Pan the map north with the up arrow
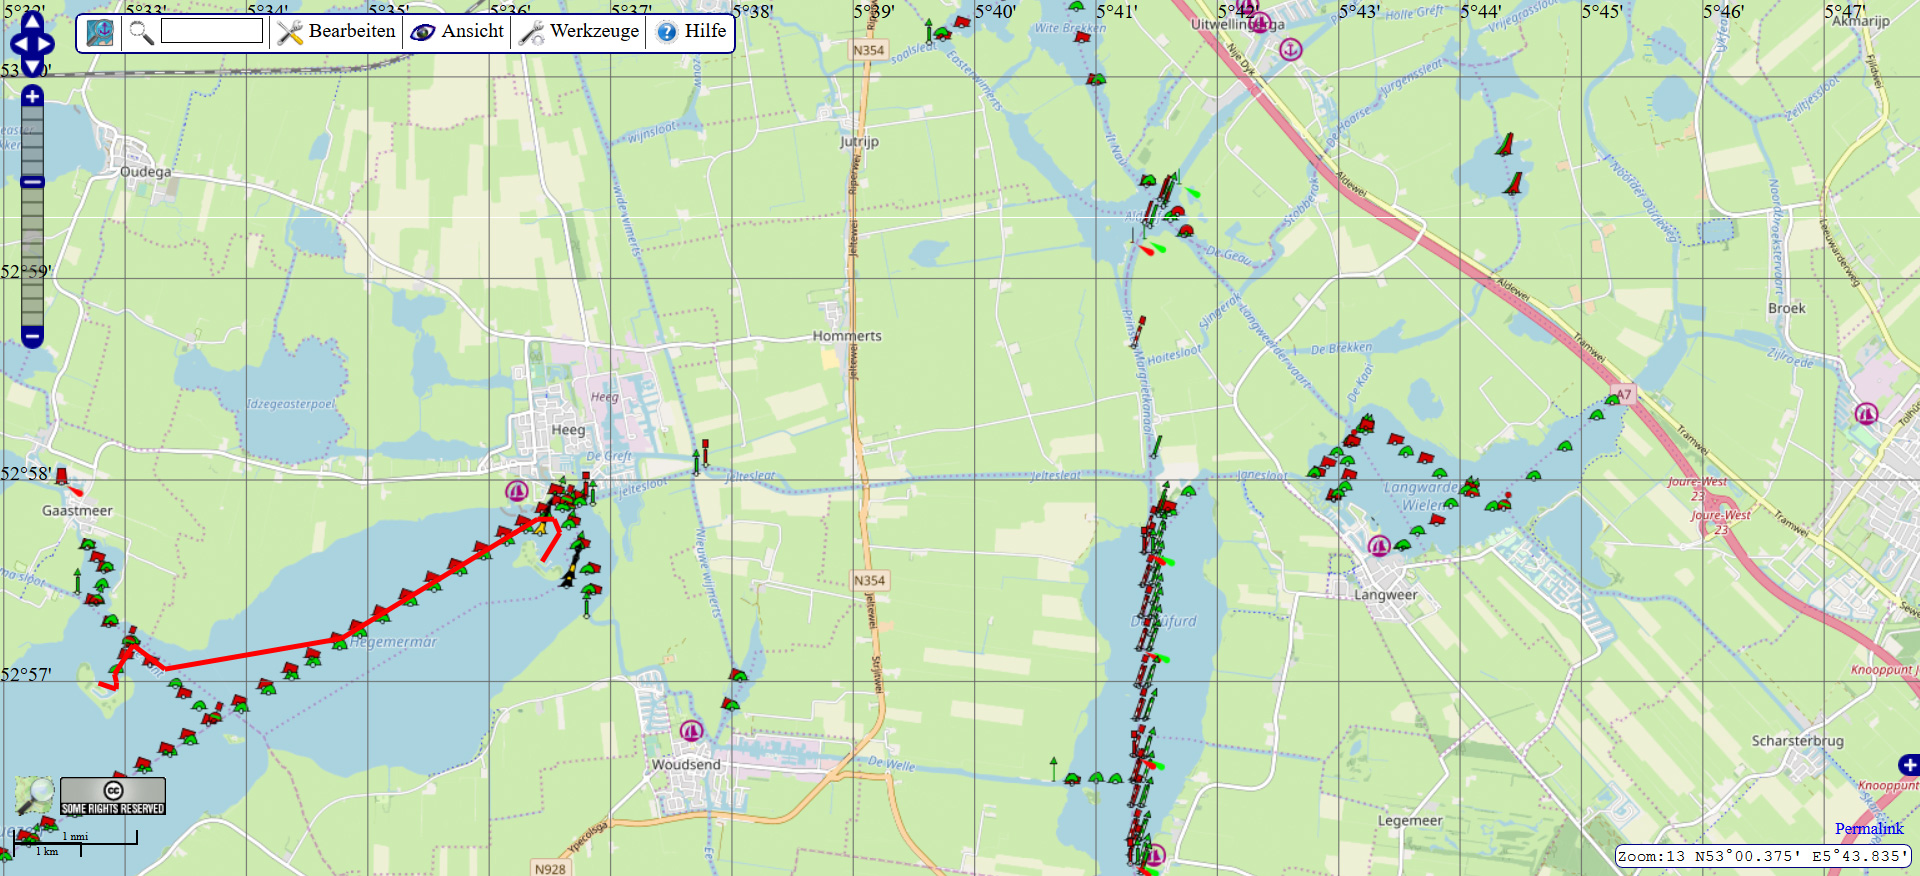Viewport: 1920px width, 876px height. coord(32,21)
